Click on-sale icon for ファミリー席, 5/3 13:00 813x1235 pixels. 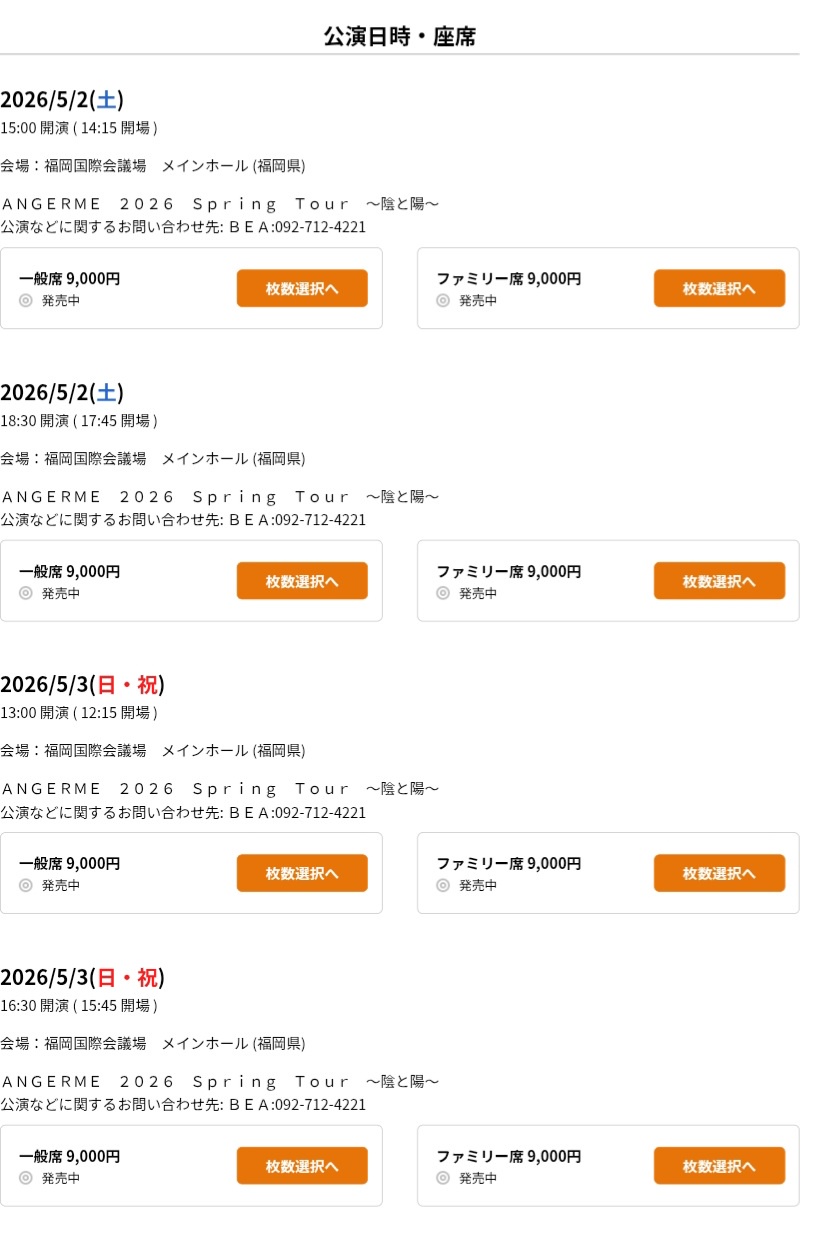[443, 885]
